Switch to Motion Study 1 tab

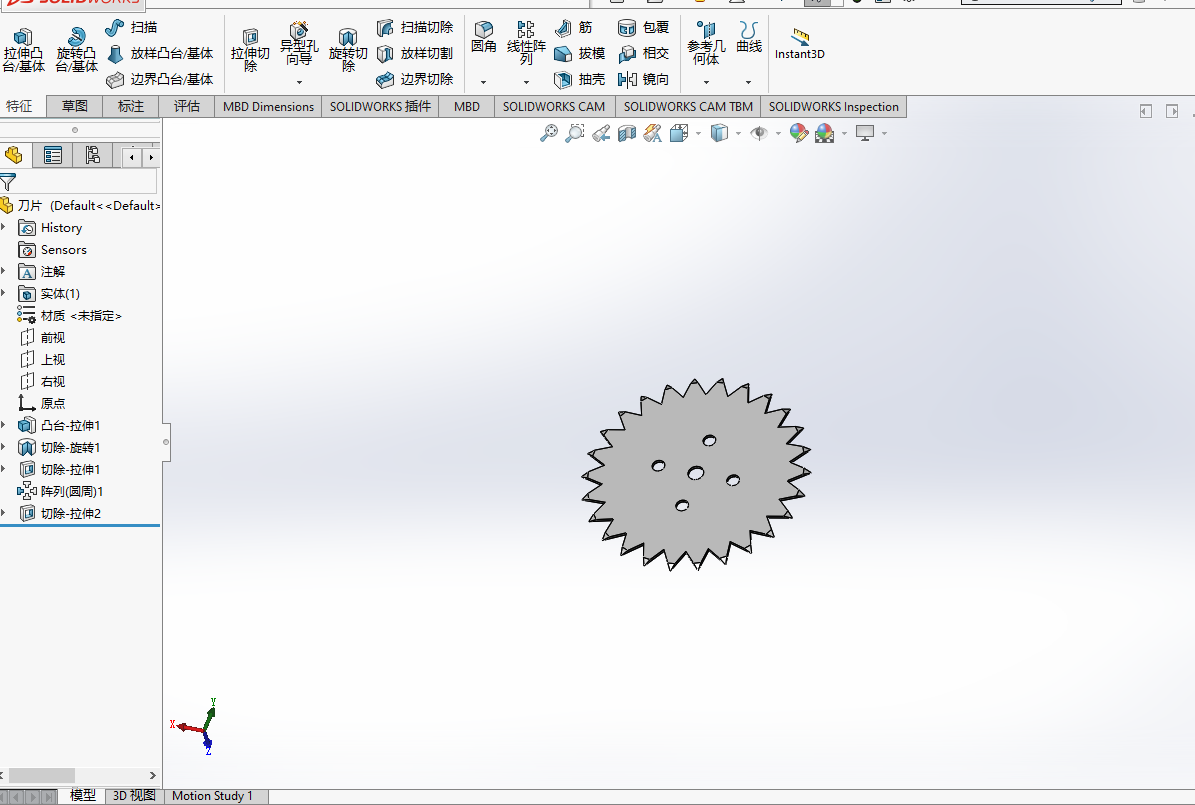tap(212, 796)
